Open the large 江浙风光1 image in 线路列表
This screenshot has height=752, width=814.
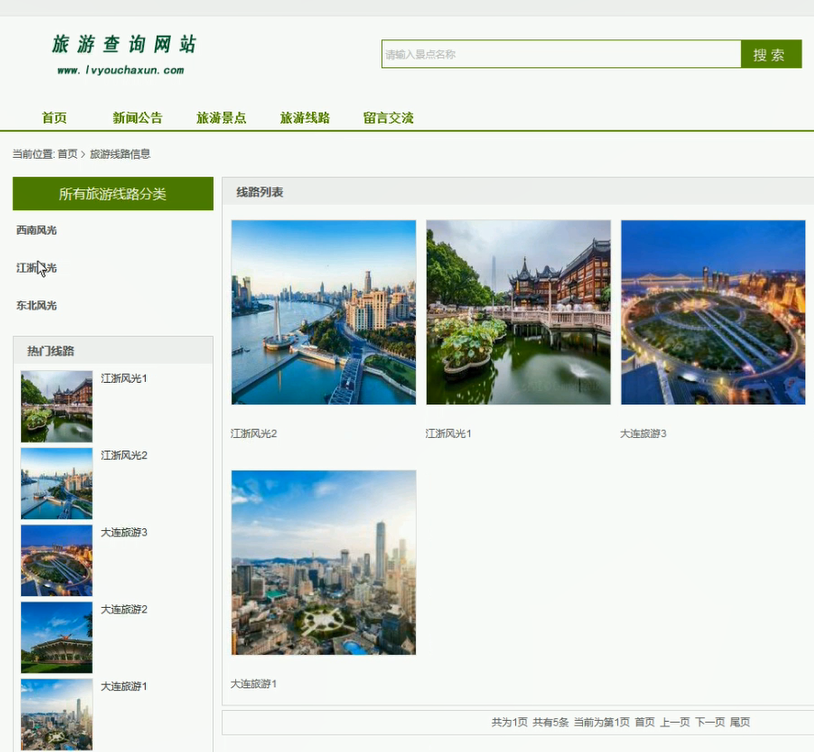(x=519, y=312)
